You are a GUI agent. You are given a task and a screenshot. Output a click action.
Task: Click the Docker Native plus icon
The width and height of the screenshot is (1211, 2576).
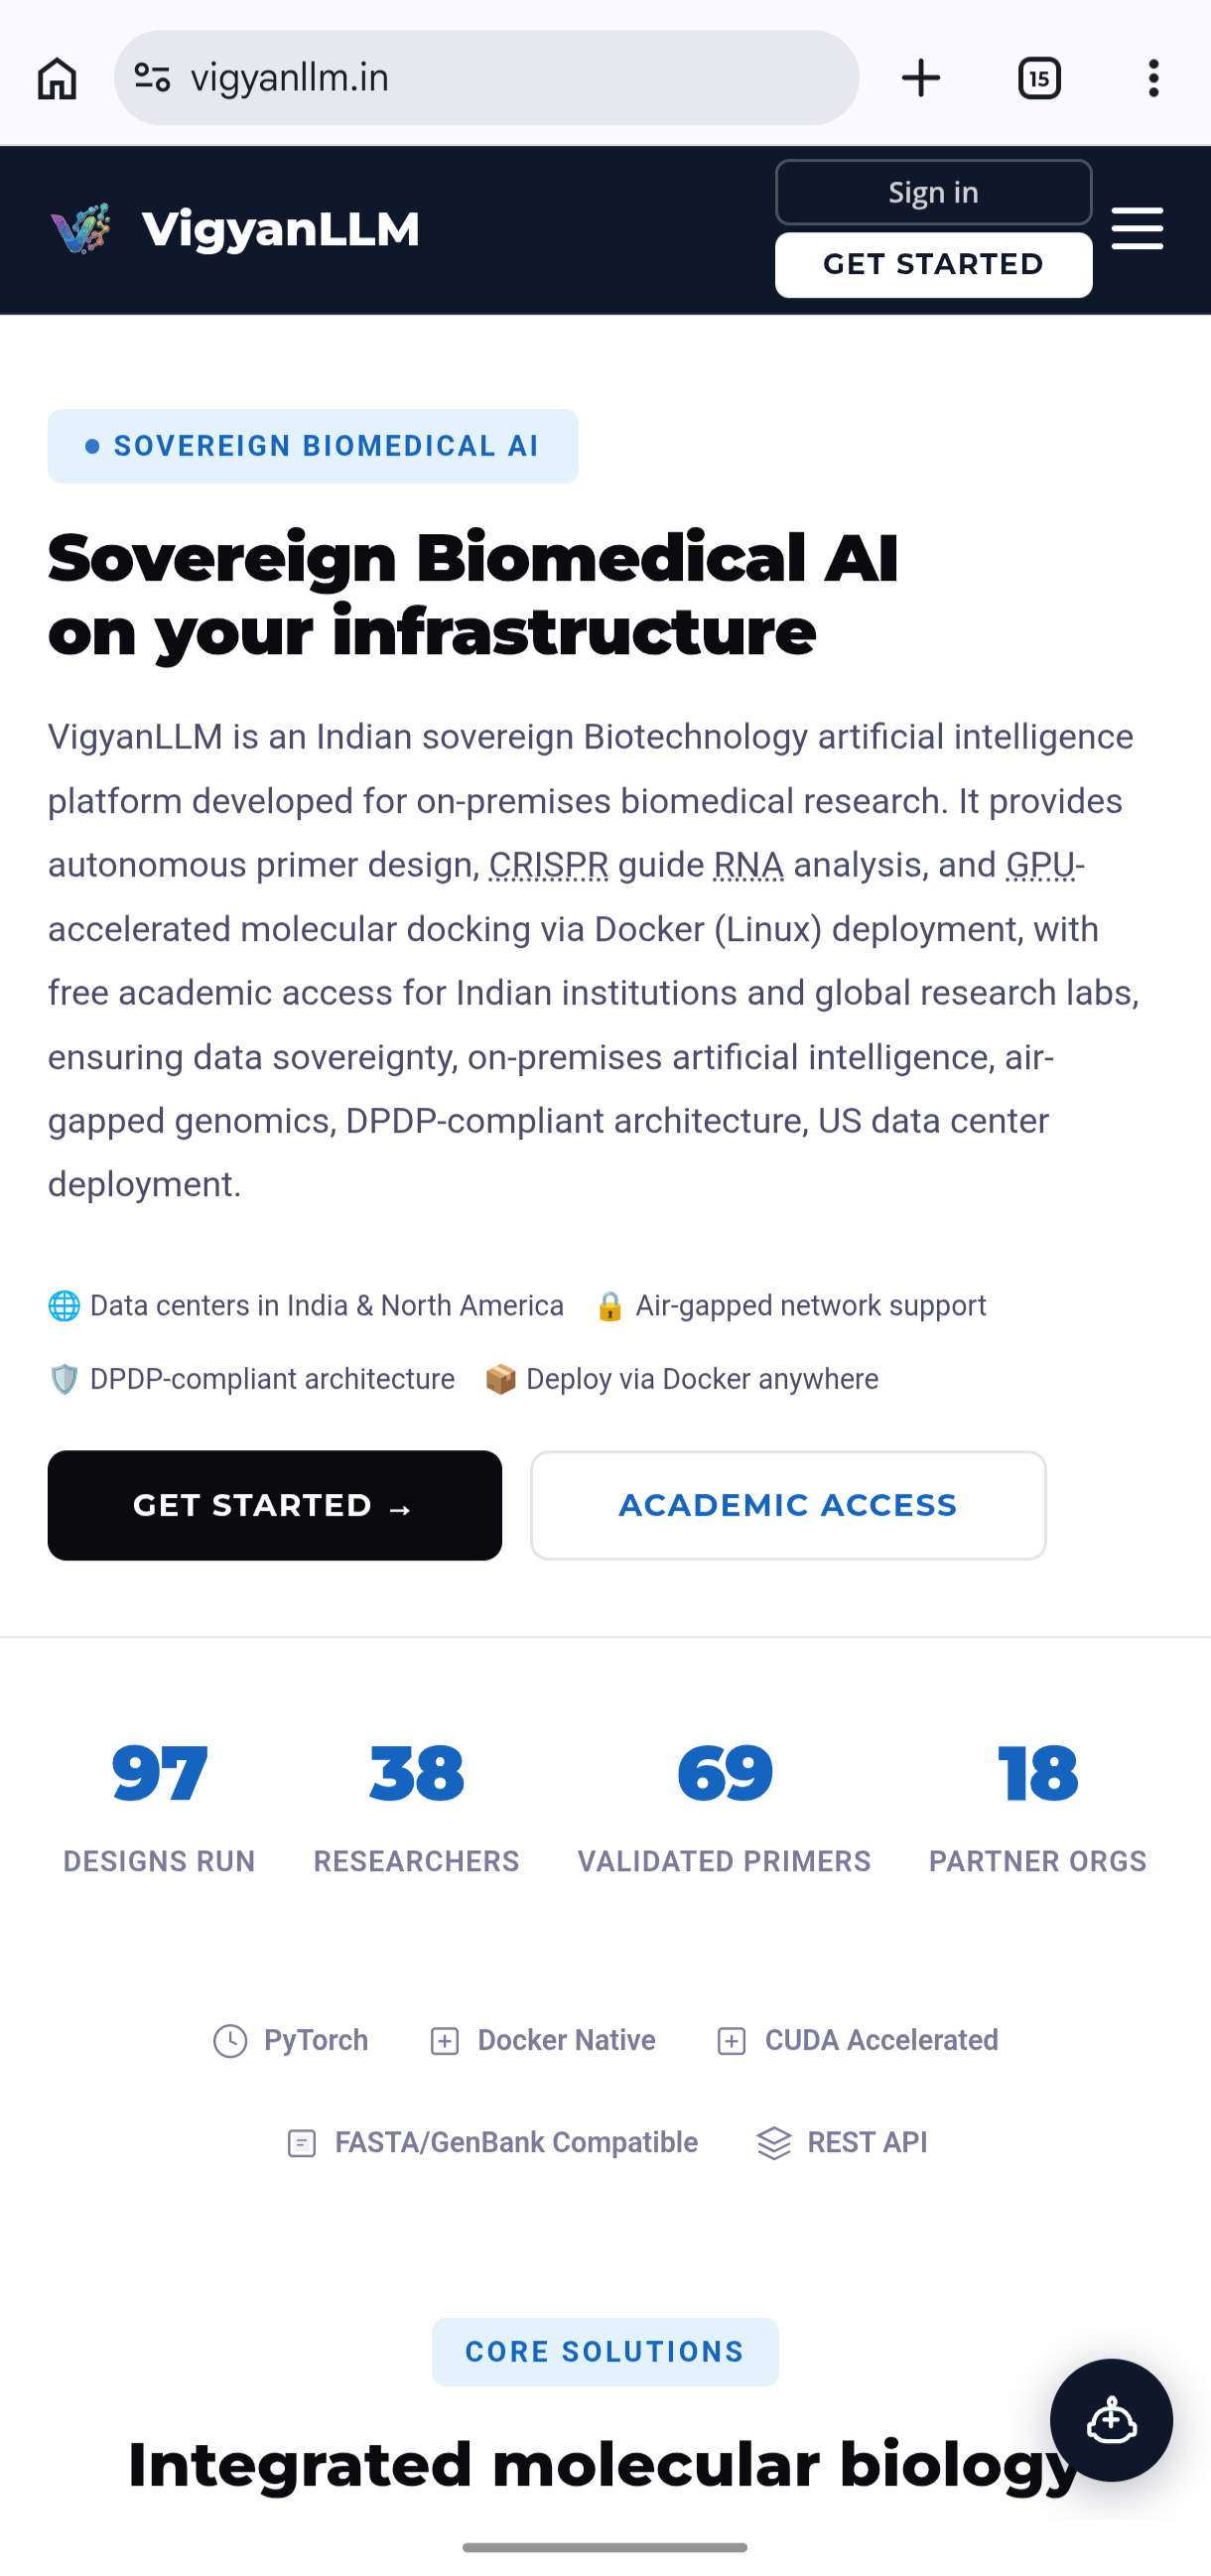[445, 2041]
